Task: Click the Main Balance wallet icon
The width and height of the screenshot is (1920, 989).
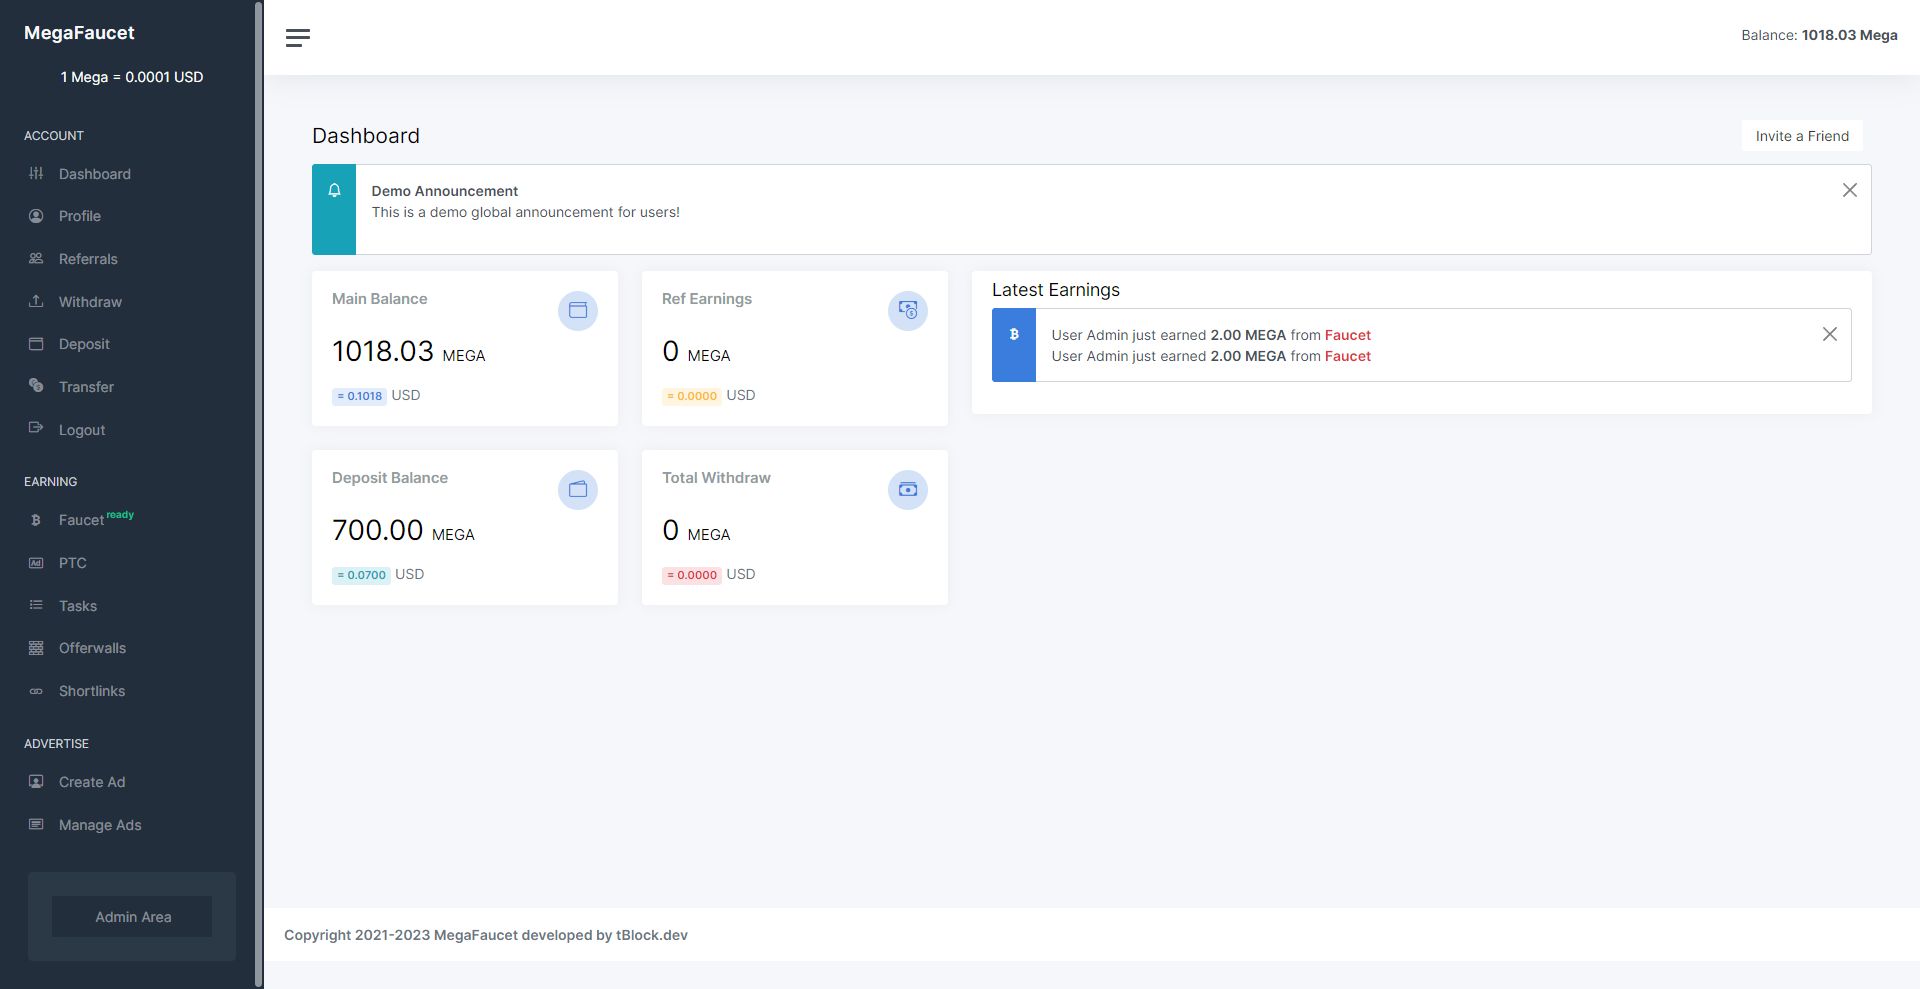Action: tap(578, 311)
